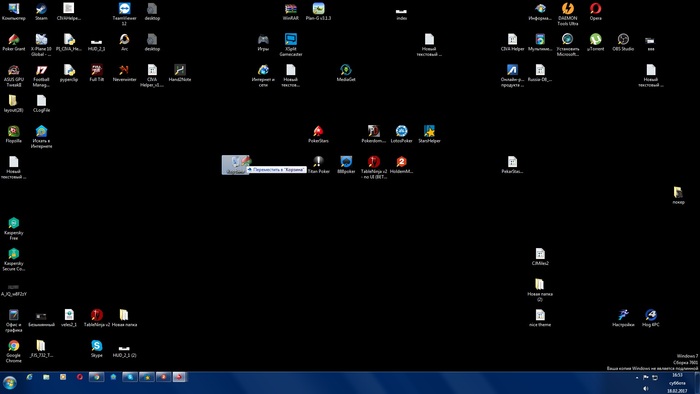The width and height of the screenshot is (700, 394).
Task: Select the DAEMON Tools Ultra icon
Action: 567,14
